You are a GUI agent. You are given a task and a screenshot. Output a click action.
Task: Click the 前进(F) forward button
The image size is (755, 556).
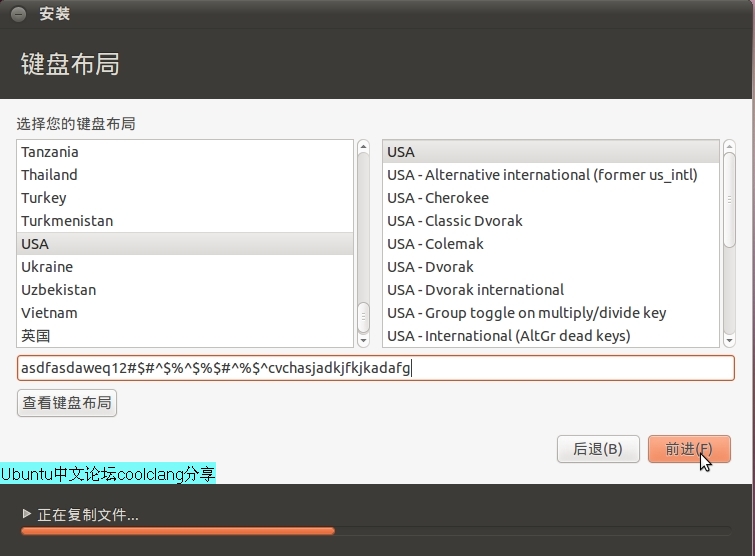pyautogui.click(x=689, y=449)
